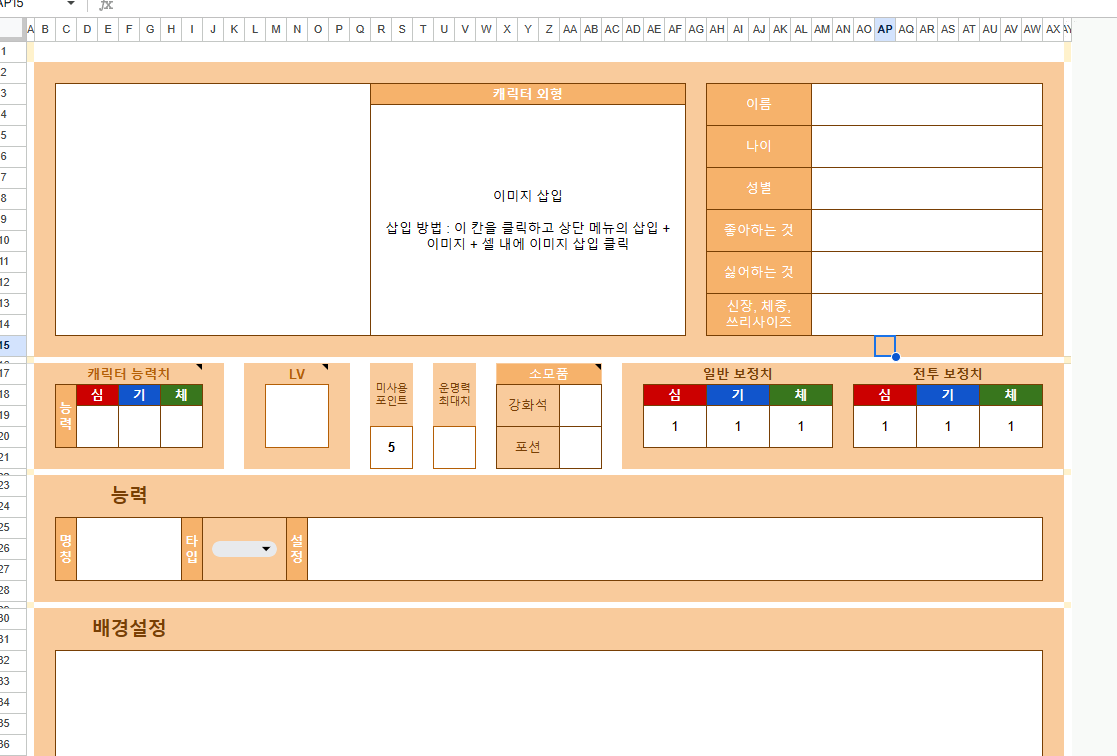Select the red 심 header under 캐릭터 능력치
1117x756 pixels.
[97, 395]
